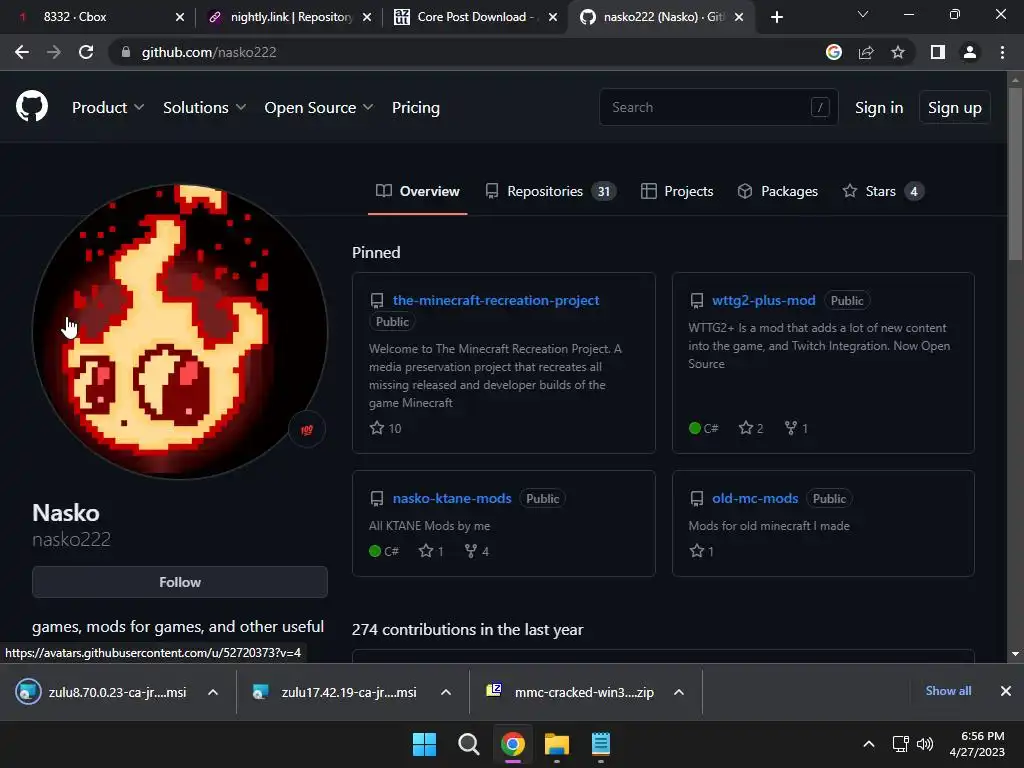The width and height of the screenshot is (1024, 768).
Task: Click the GitHub Octocat logo
Action: [32, 106]
